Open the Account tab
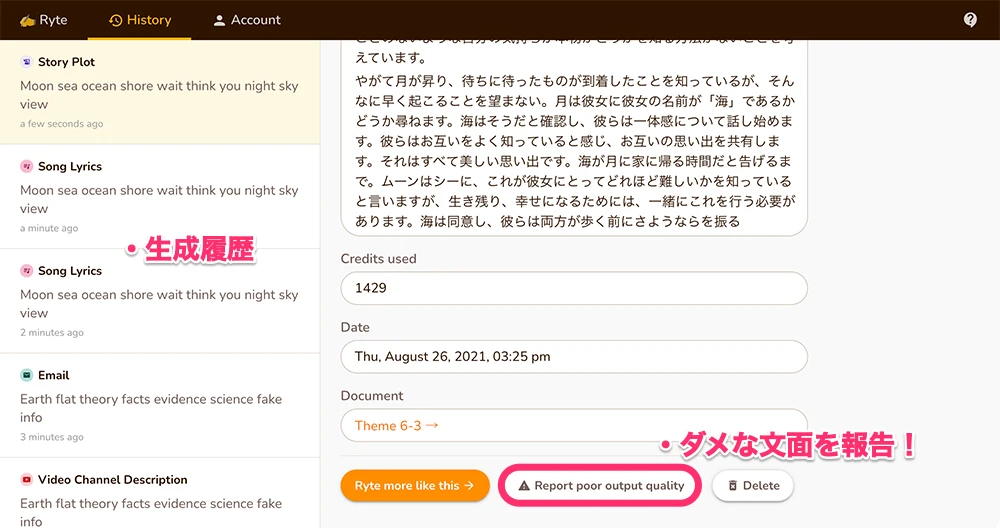 (x=246, y=20)
